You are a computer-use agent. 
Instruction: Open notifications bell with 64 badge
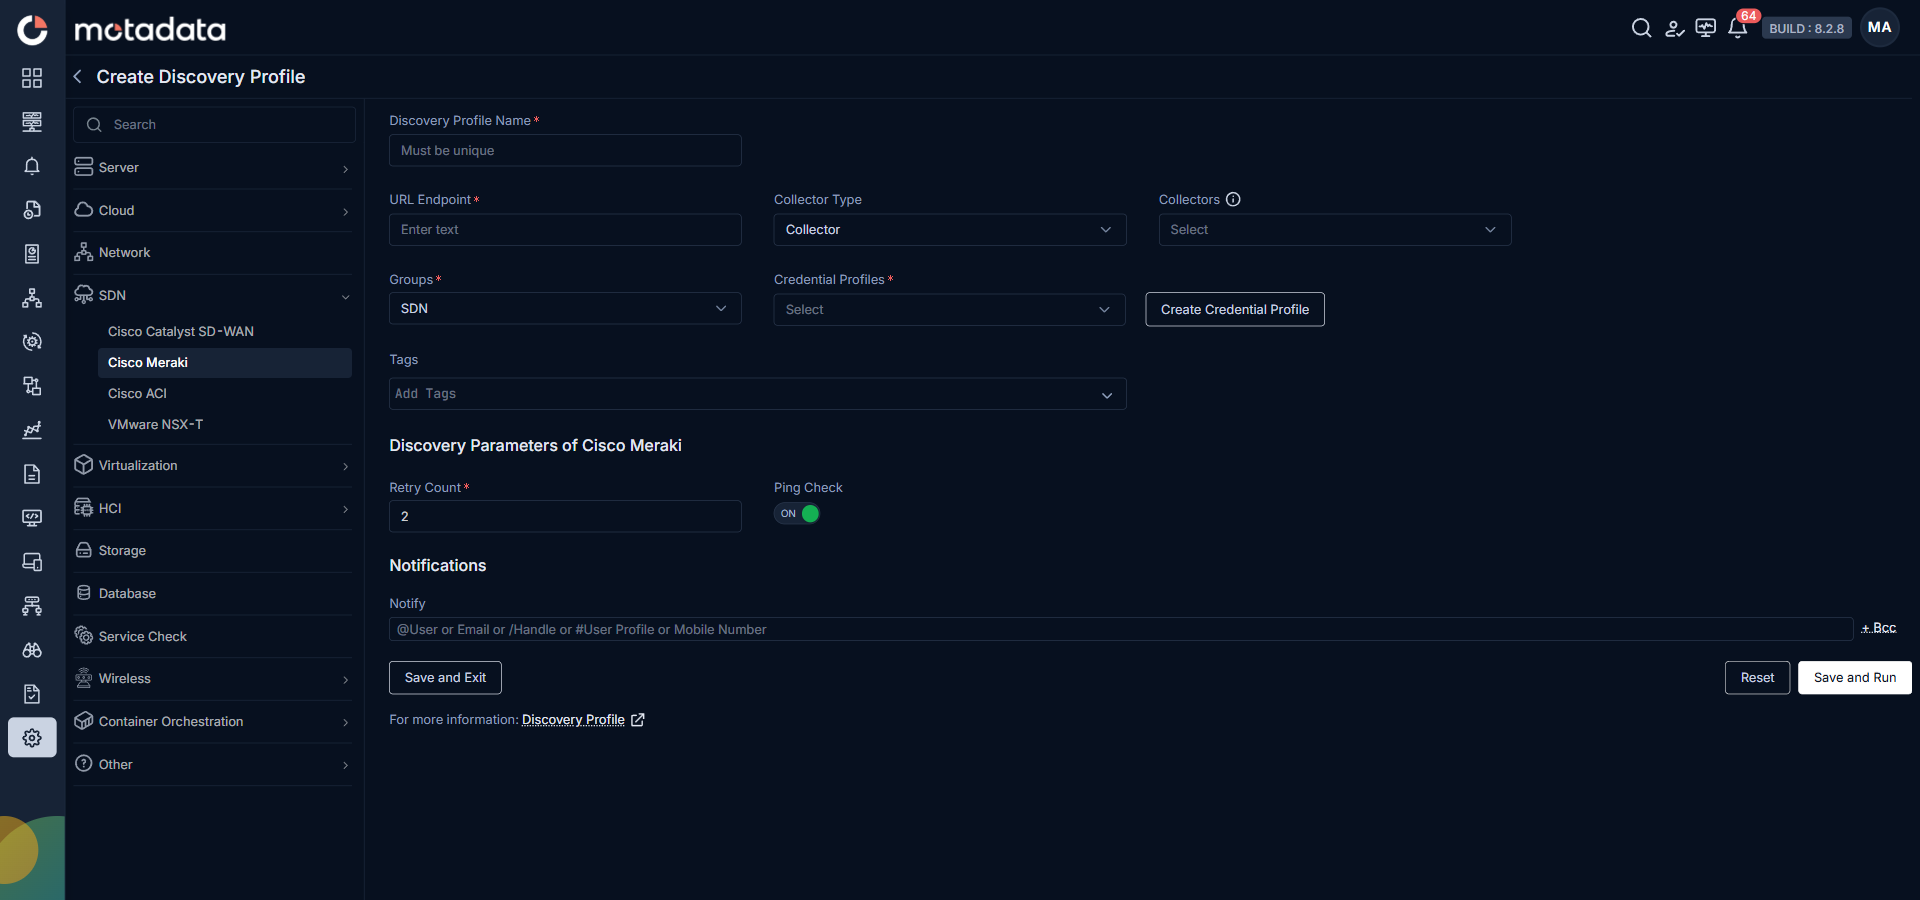click(x=1739, y=28)
